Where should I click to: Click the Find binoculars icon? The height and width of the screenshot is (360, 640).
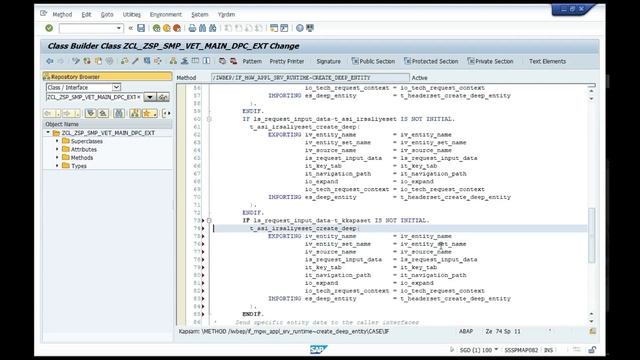(x=202, y=28)
